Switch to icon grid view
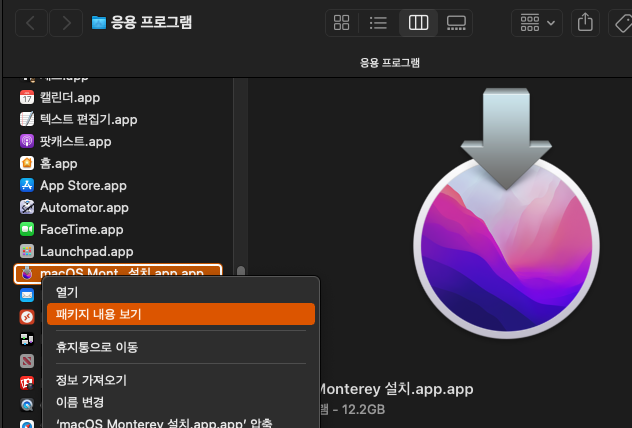Image resolution: width=632 pixels, height=428 pixels. (341, 23)
